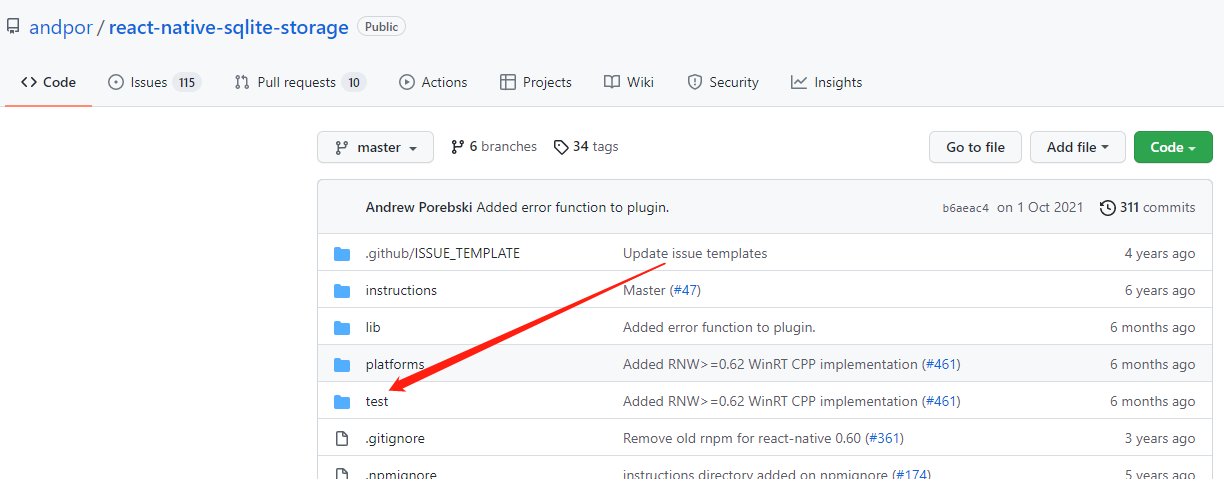Open the lib folder
Screen dimensions: 1224x479
[x=373, y=327]
